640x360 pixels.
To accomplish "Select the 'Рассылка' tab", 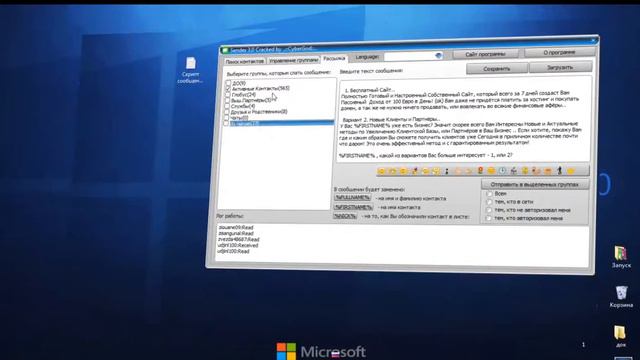I will pos(334,59).
